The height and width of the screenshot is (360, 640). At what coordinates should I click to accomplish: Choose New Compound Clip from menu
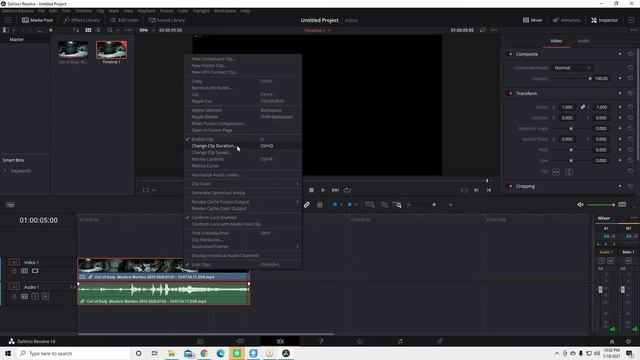(243, 59)
